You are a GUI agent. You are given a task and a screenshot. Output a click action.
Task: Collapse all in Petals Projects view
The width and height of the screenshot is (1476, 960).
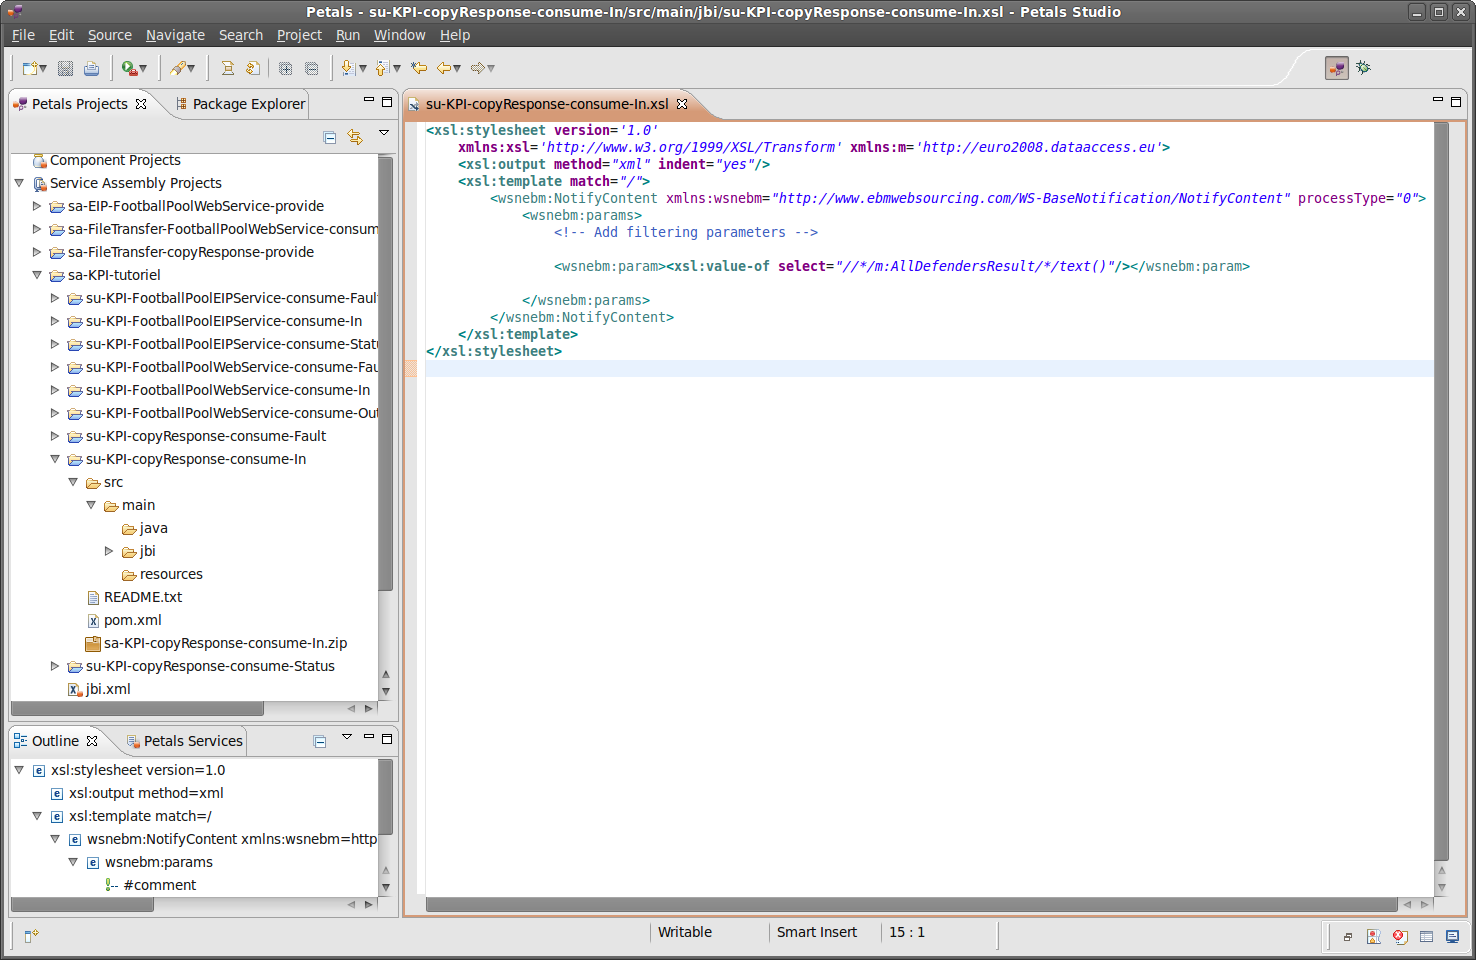point(330,137)
